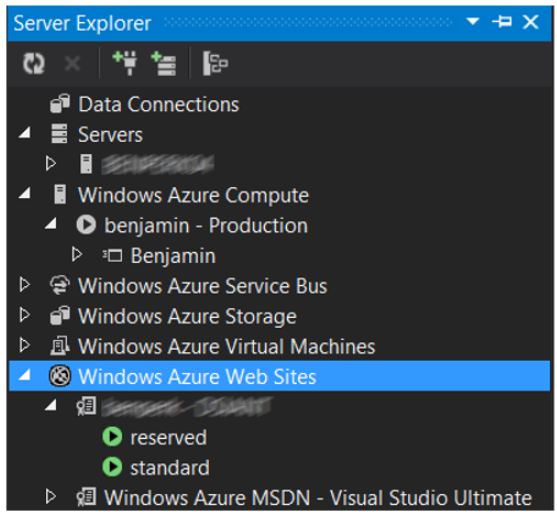Image resolution: width=557 pixels, height=512 pixels.
Task: Click the disabled Stop Refresh icon
Action: [72, 64]
